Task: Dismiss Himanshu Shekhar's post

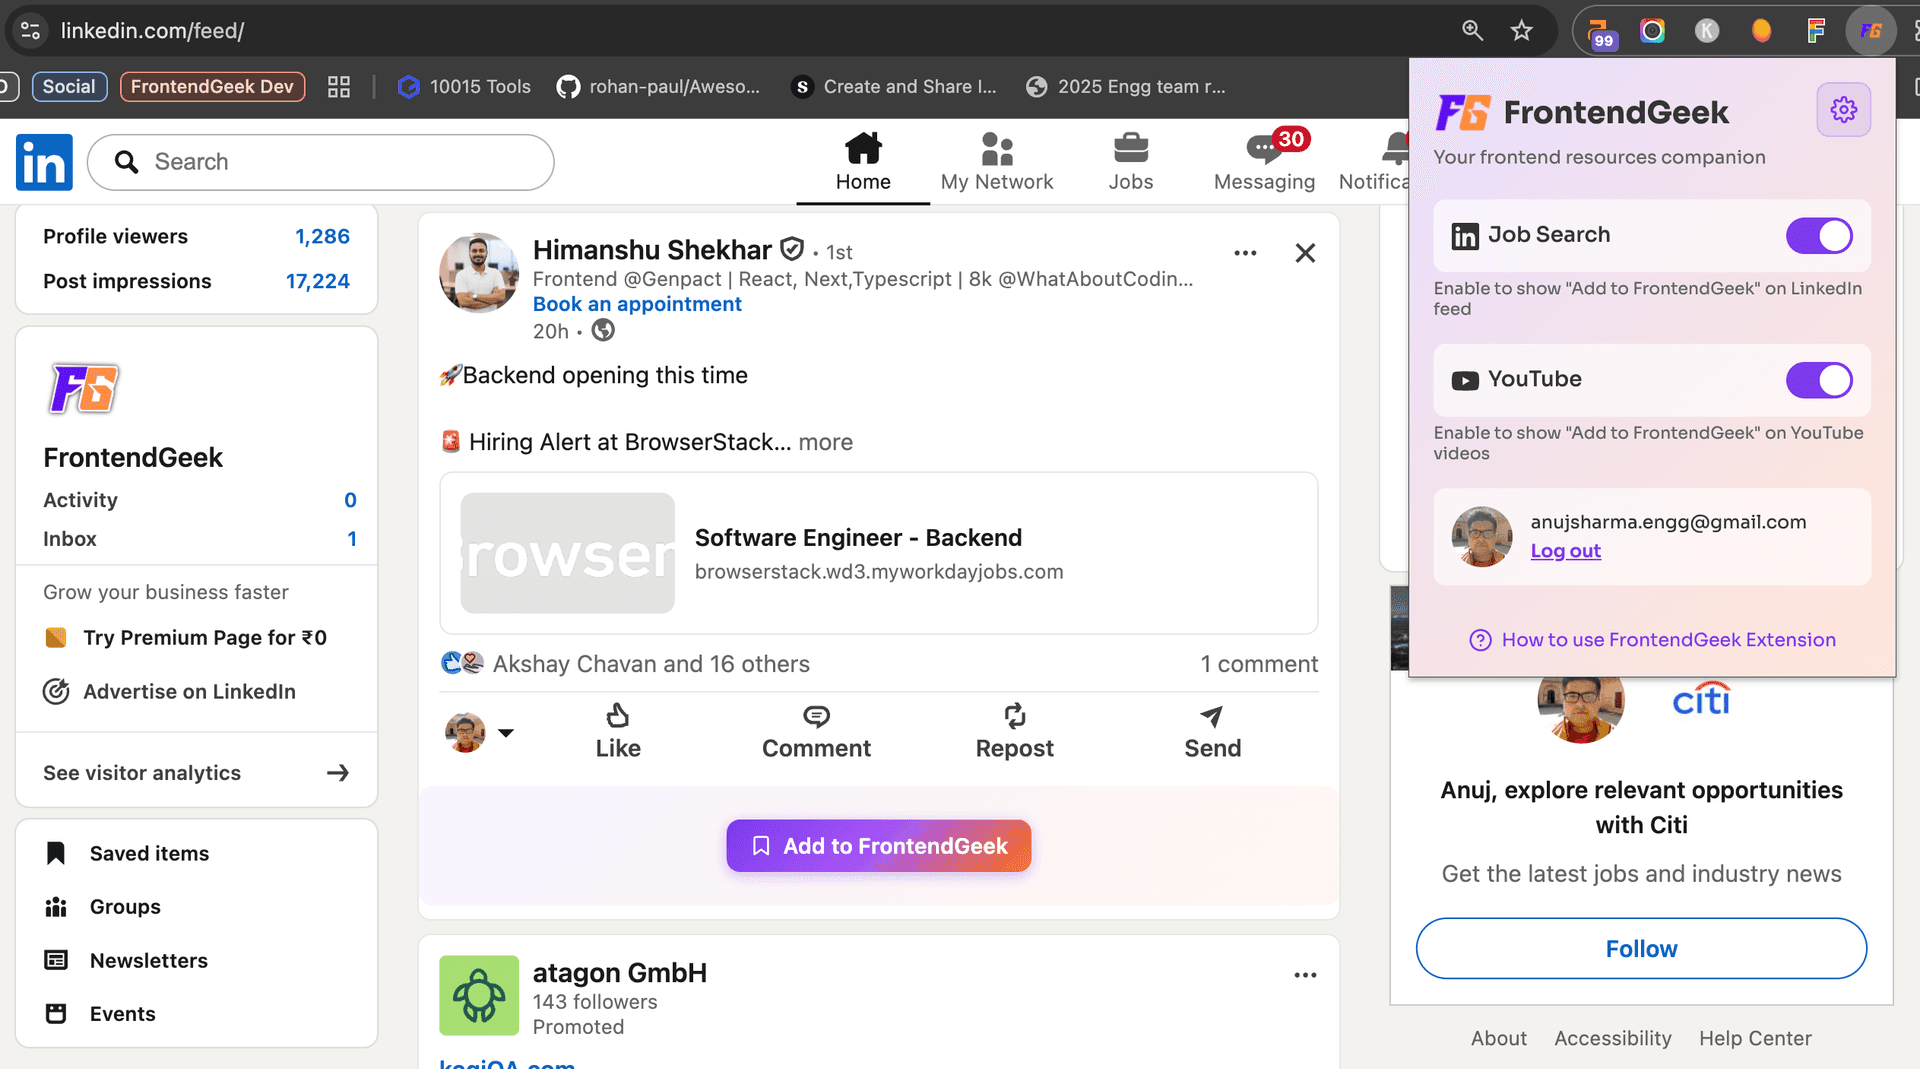Action: pos(1305,253)
